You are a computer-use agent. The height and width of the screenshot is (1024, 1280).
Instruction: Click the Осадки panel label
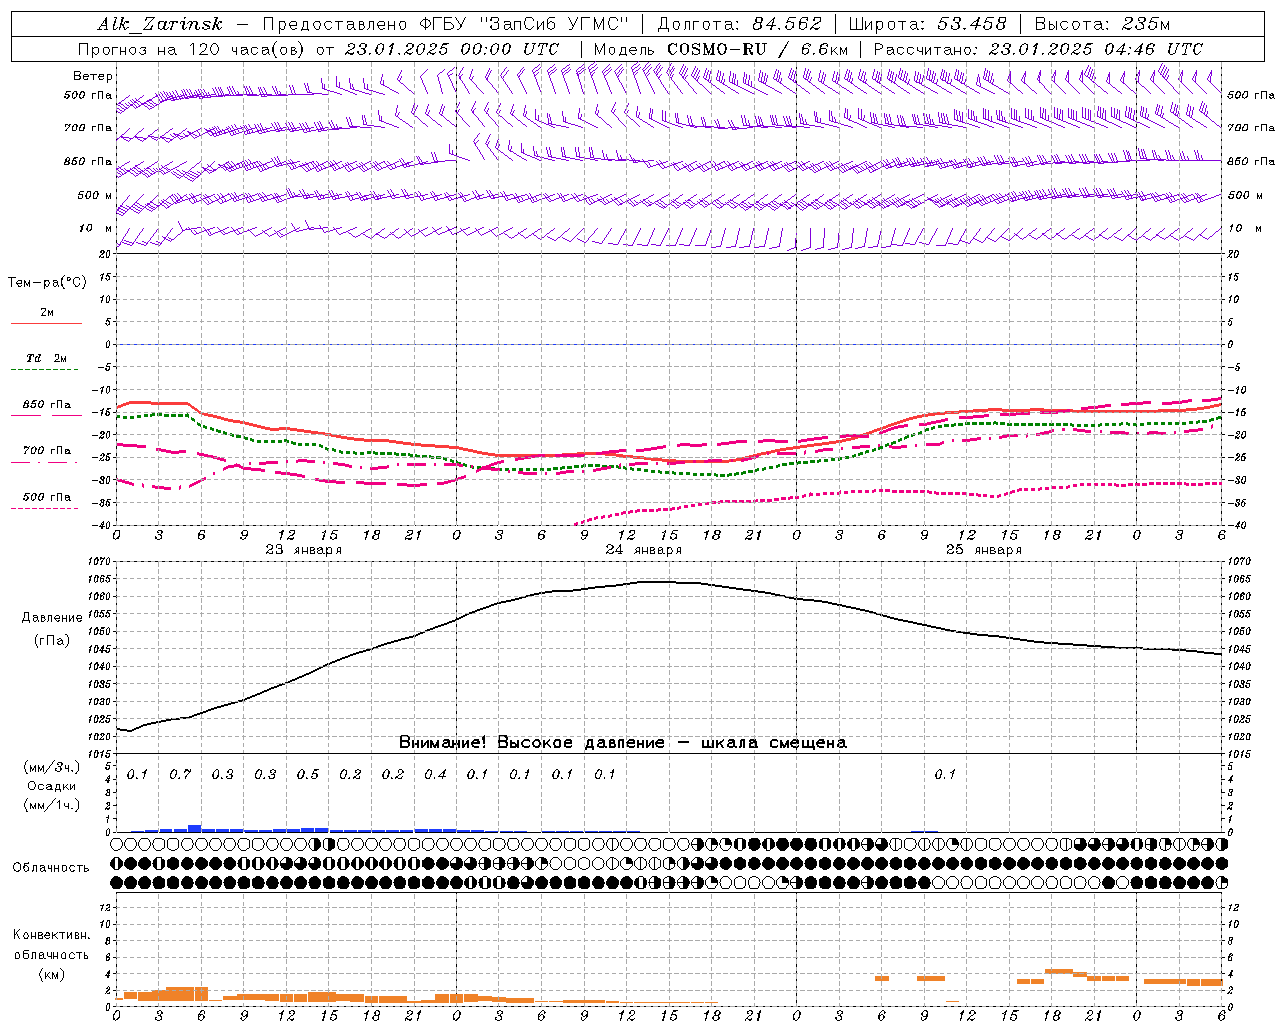coord(52,786)
